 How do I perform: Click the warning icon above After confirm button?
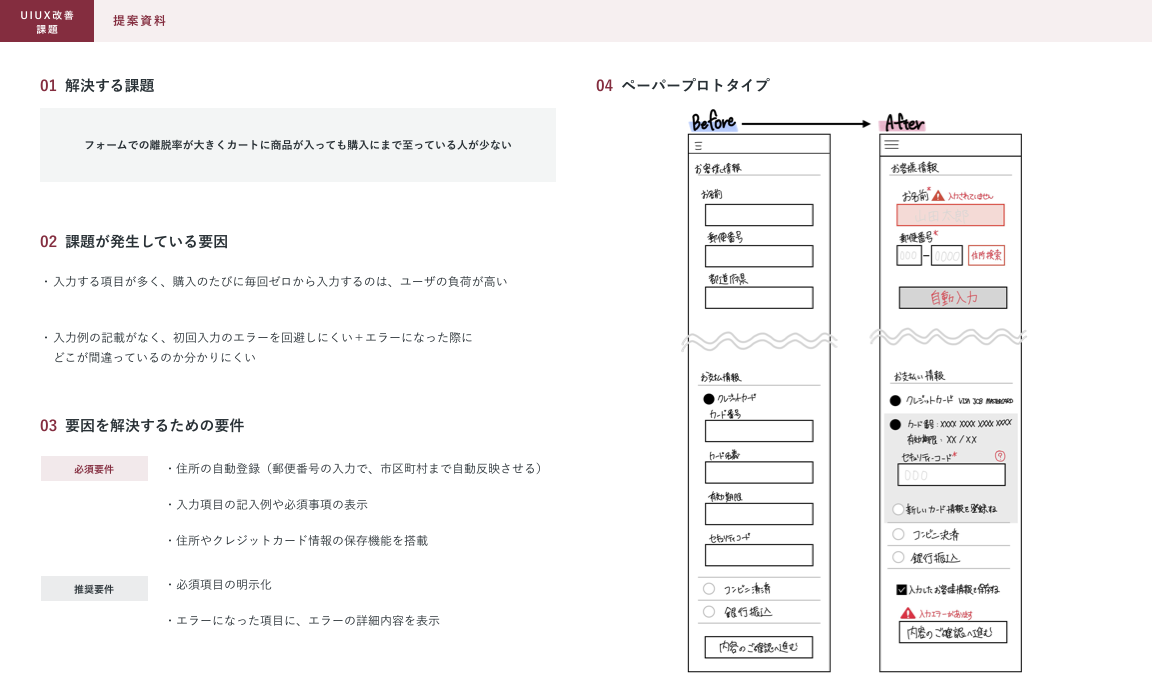pyautogui.click(x=908, y=613)
